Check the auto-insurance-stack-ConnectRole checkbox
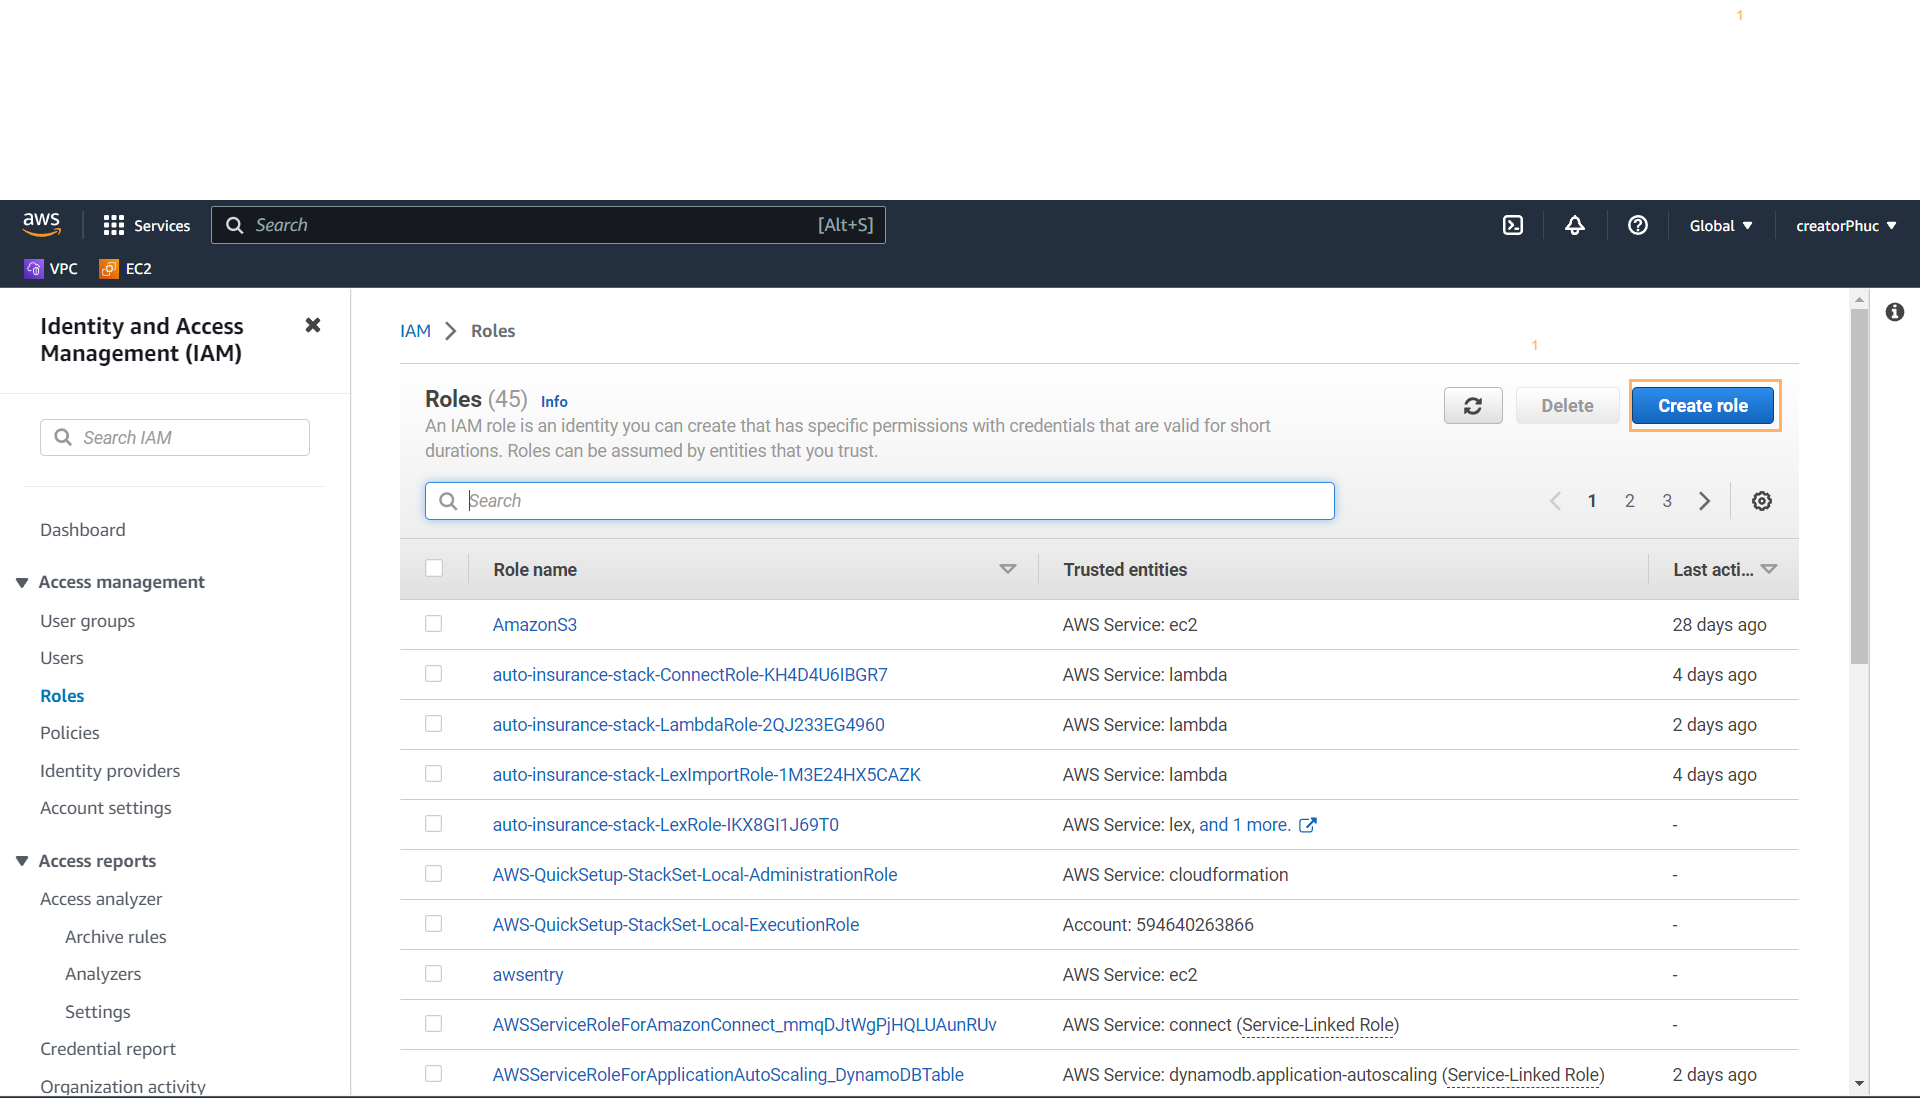Viewport: 1920px width, 1098px height. pos(434,674)
